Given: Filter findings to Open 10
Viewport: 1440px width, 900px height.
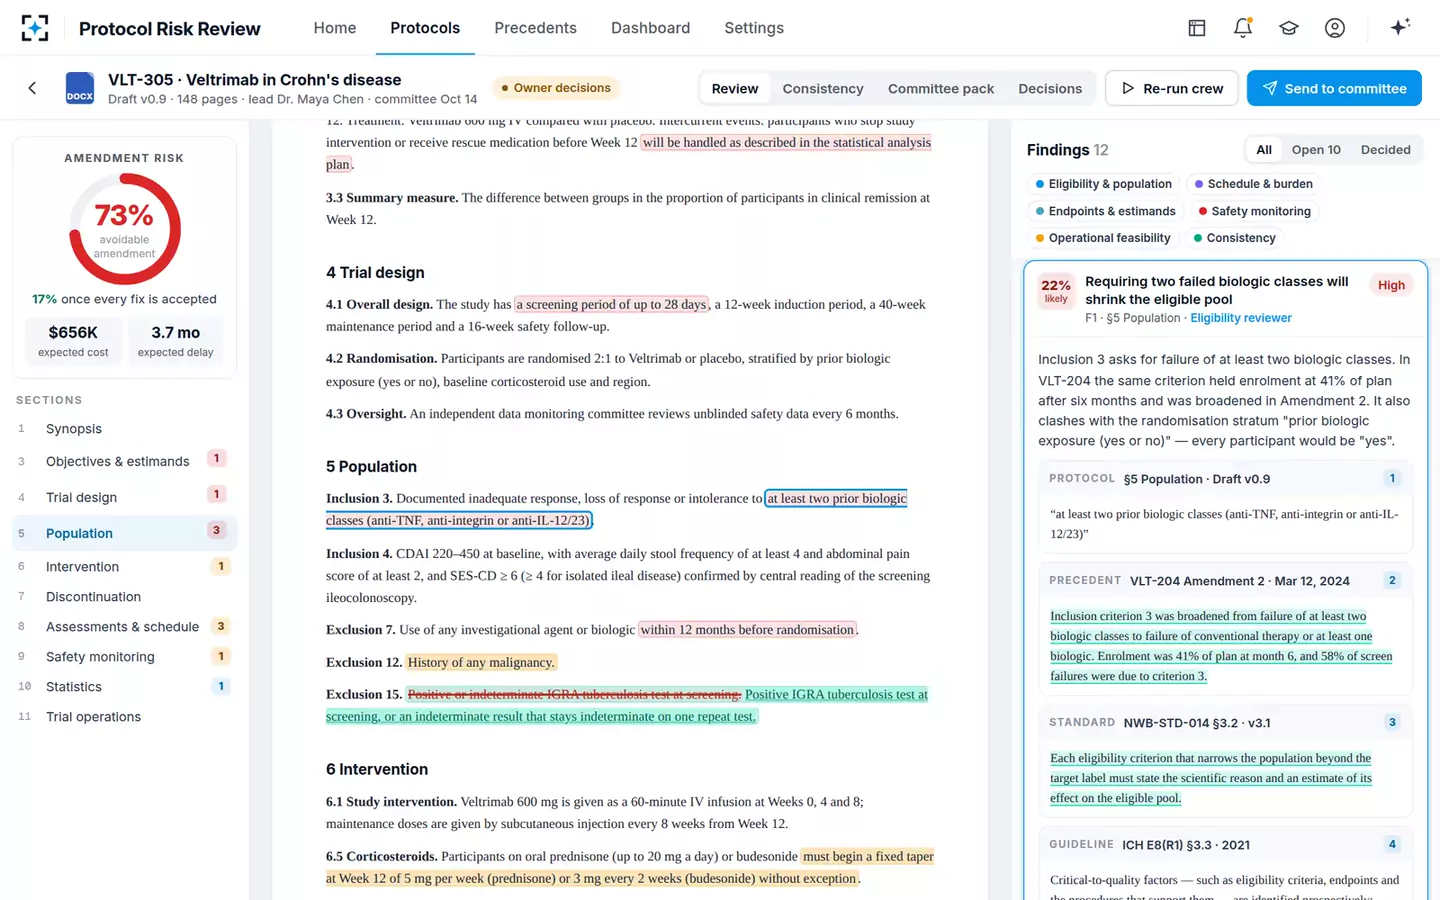Looking at the screenshot, I should (1316, 150).
